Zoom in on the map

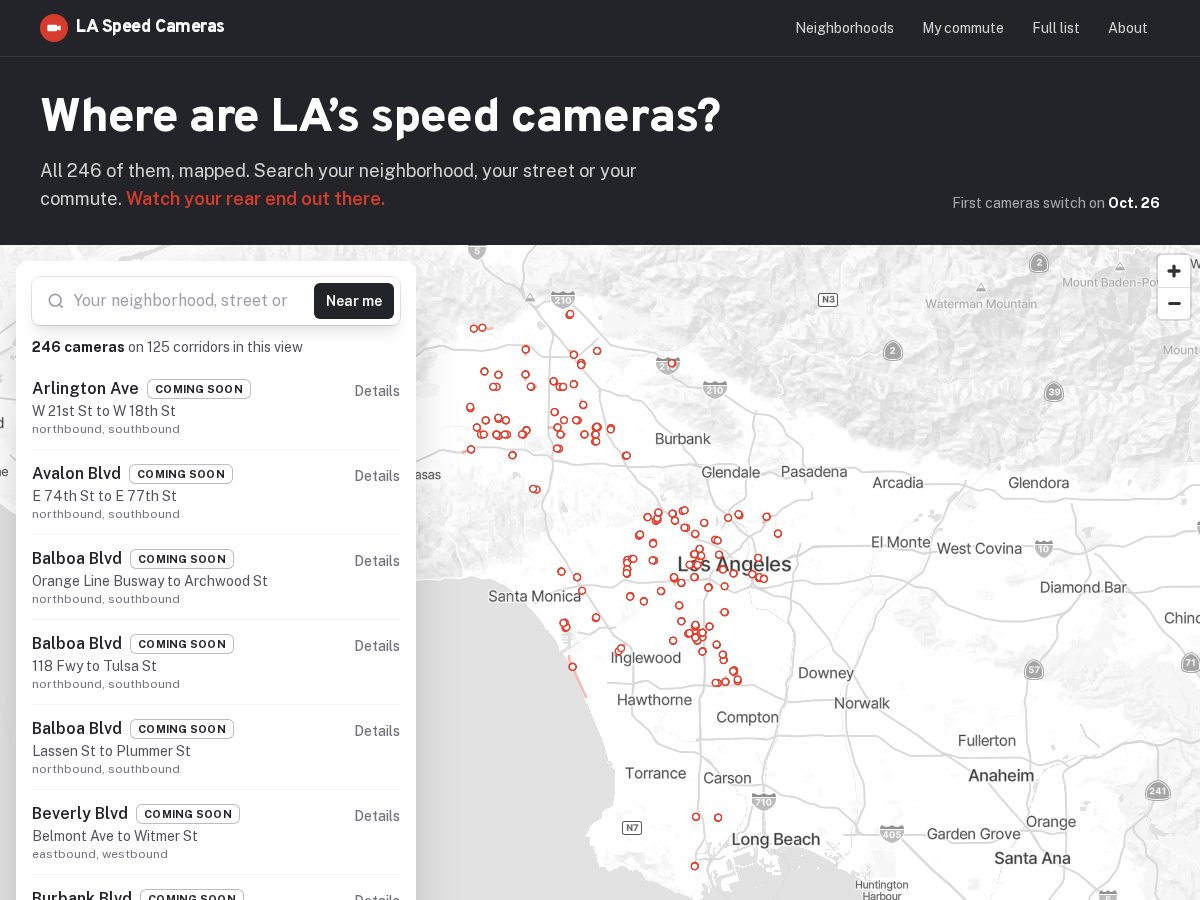[1174, 271]
